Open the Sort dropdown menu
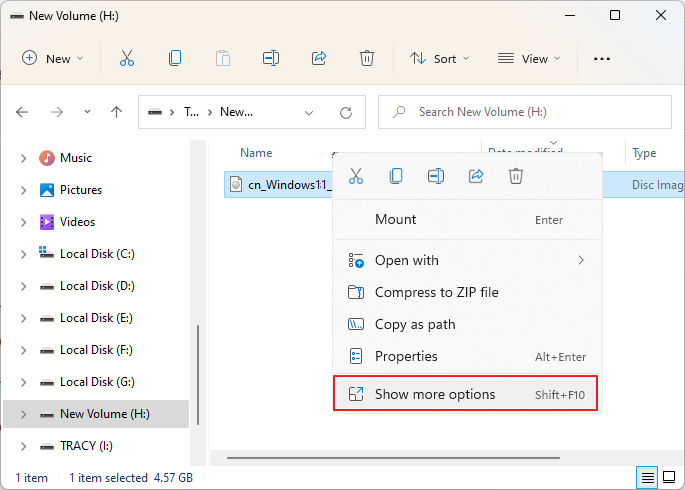This screenshot has width=685, height=490. click(435, 58)
